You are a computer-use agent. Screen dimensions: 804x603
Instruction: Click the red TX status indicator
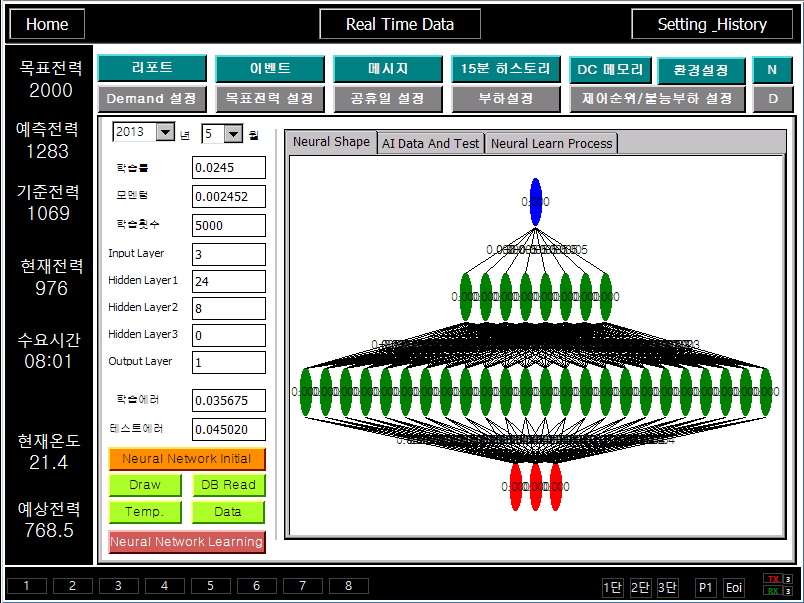click(774, 579)
